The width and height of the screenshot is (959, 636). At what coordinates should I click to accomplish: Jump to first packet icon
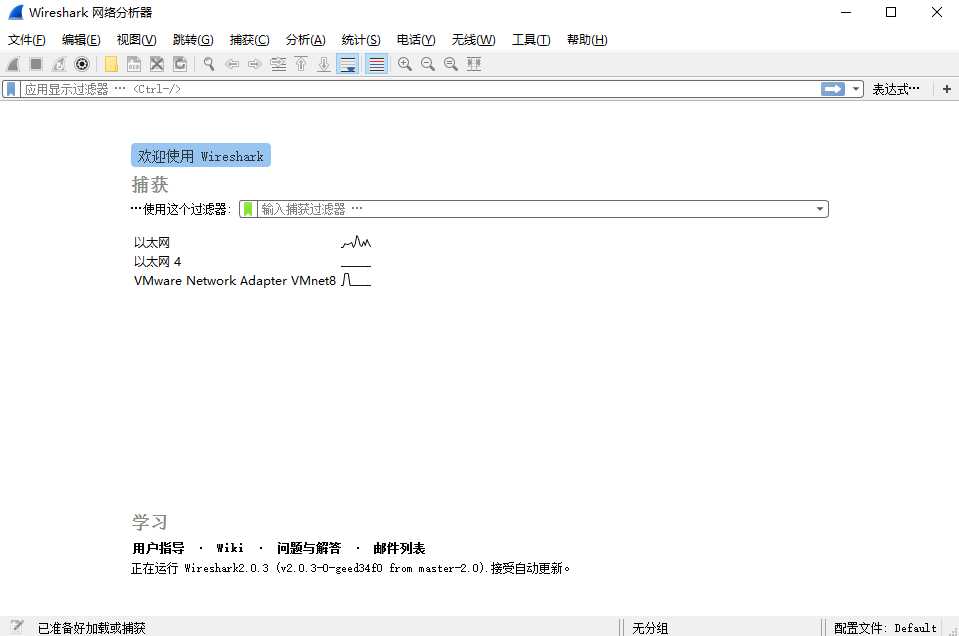pos(301,64)
